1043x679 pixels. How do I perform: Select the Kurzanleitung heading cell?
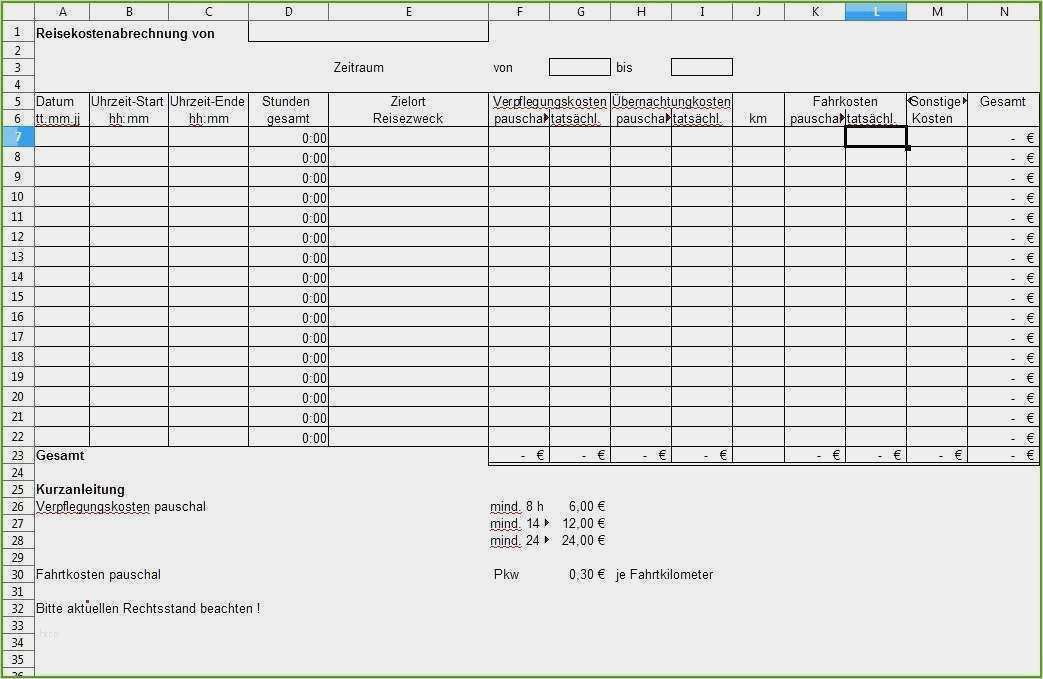tap(81, 490)
